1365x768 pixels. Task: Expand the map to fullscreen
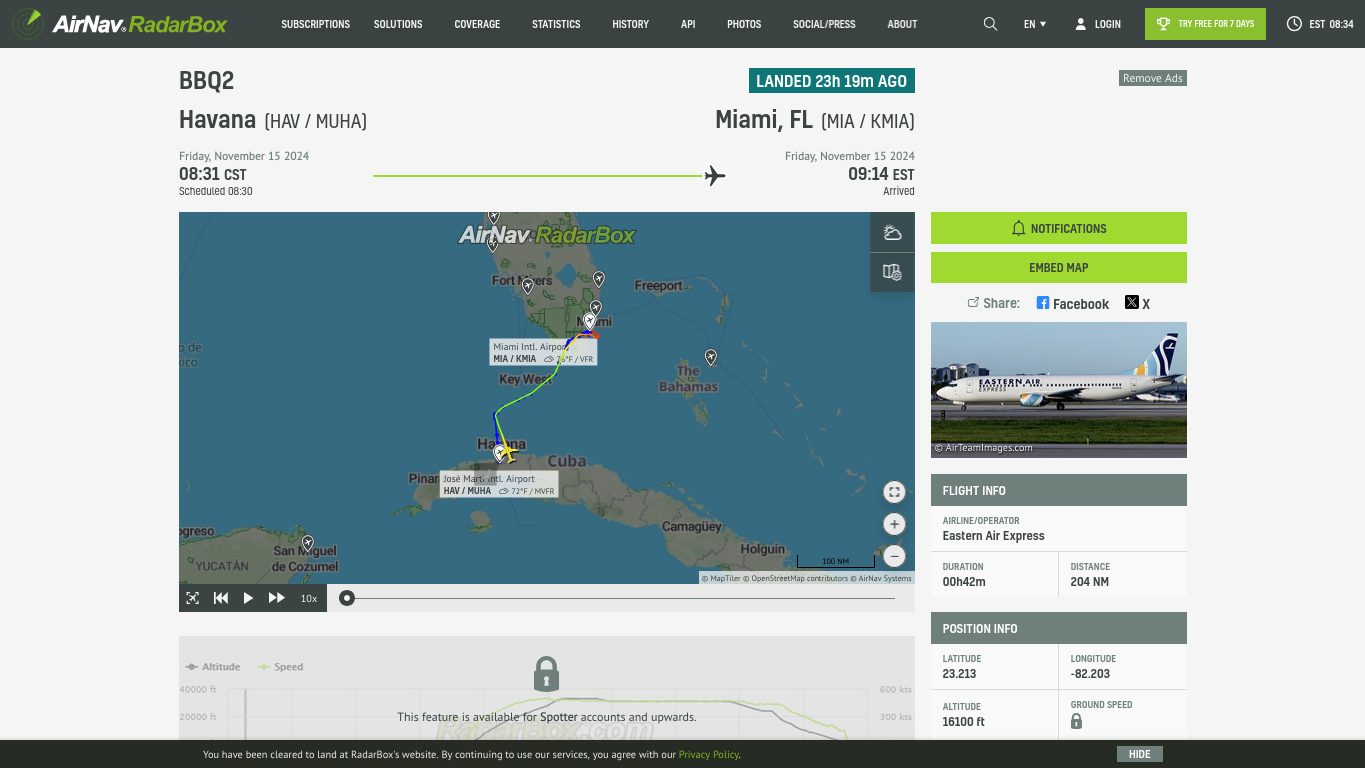[x=894, y=492]
